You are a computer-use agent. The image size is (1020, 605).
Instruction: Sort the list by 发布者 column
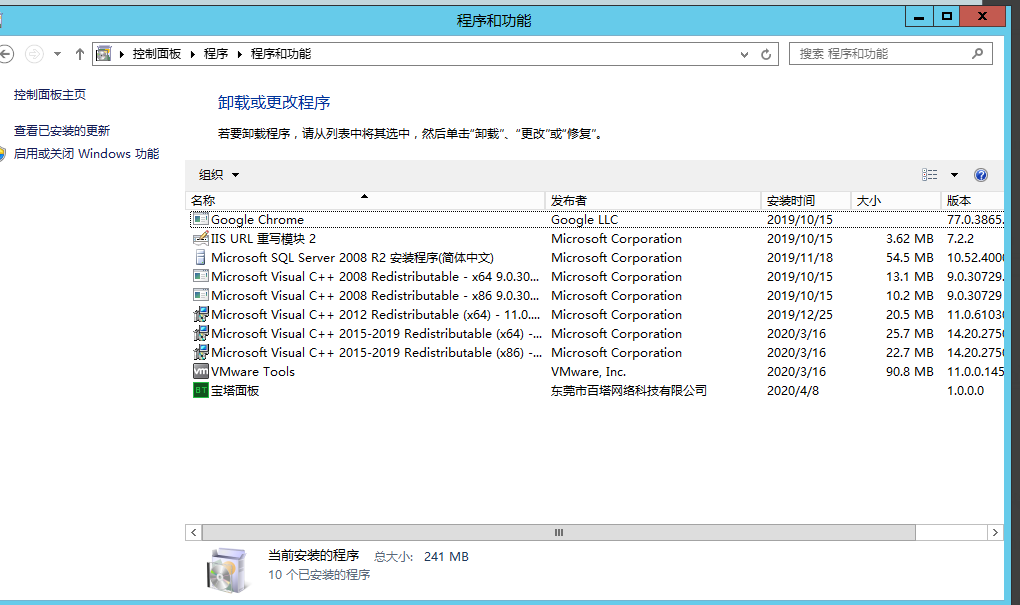[653, 200]
